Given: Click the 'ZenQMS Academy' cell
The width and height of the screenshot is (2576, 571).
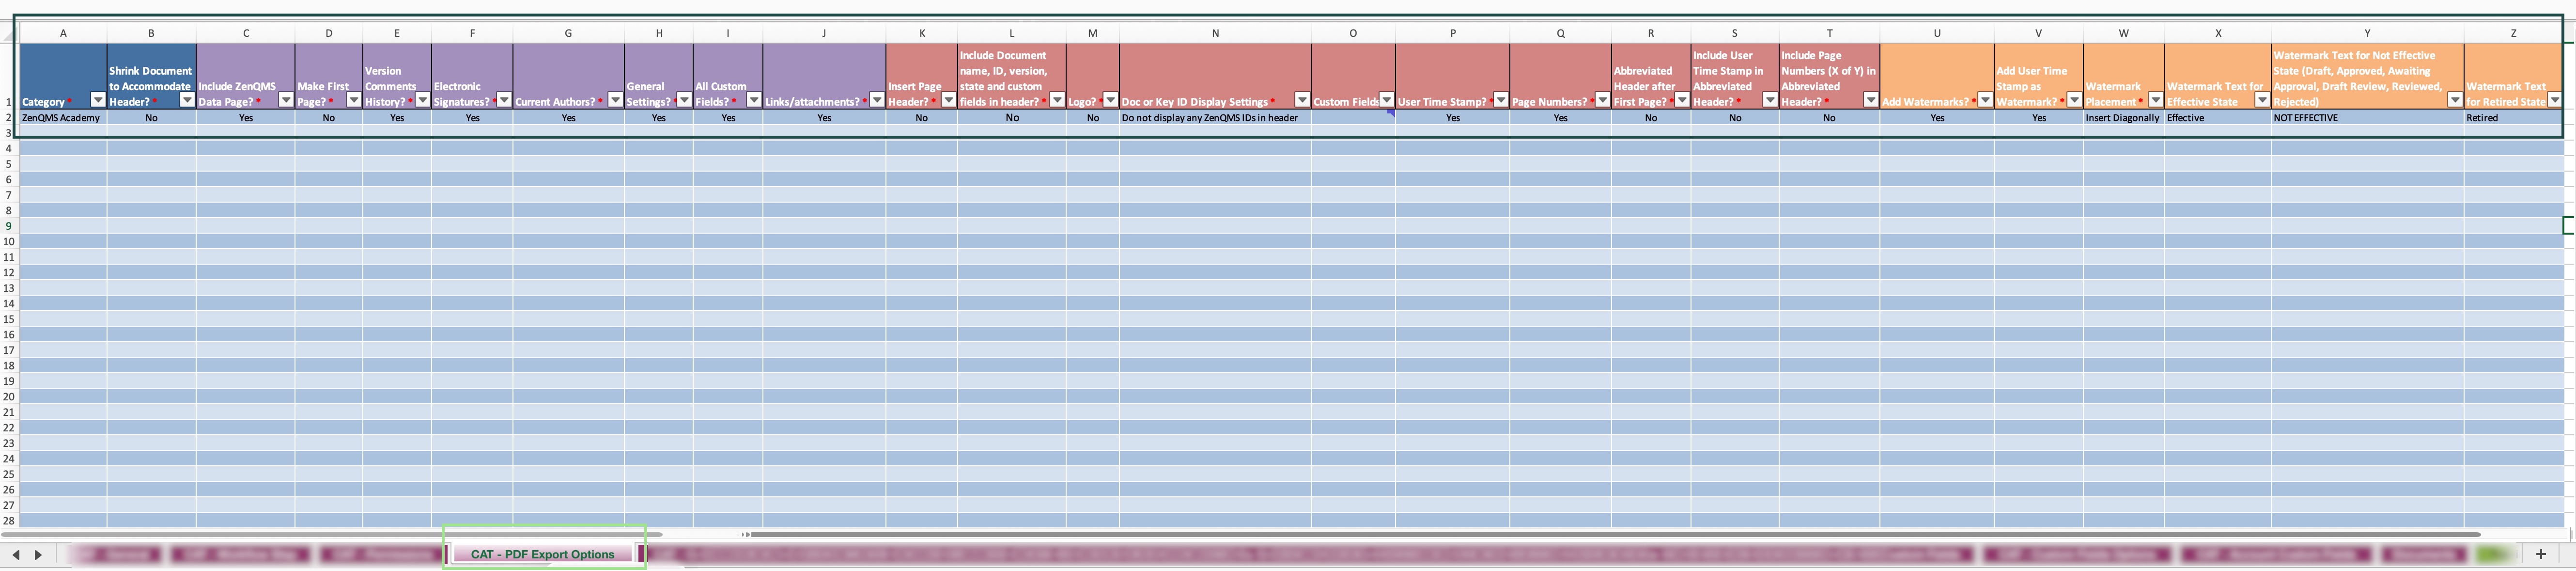Looking at the screenshot, I should [63, 118].
